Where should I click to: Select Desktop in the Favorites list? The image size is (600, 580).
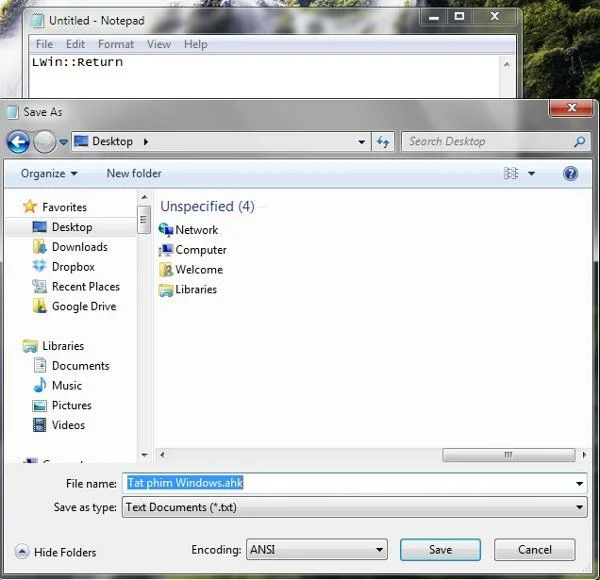(x=72, y=227)
